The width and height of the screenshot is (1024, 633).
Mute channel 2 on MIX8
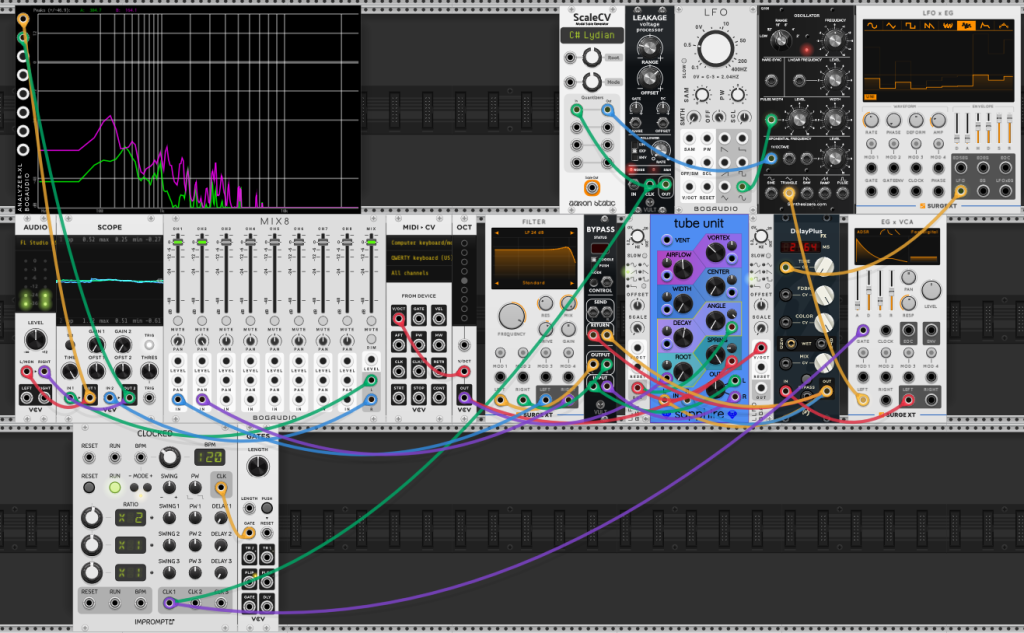click(202, 321)
